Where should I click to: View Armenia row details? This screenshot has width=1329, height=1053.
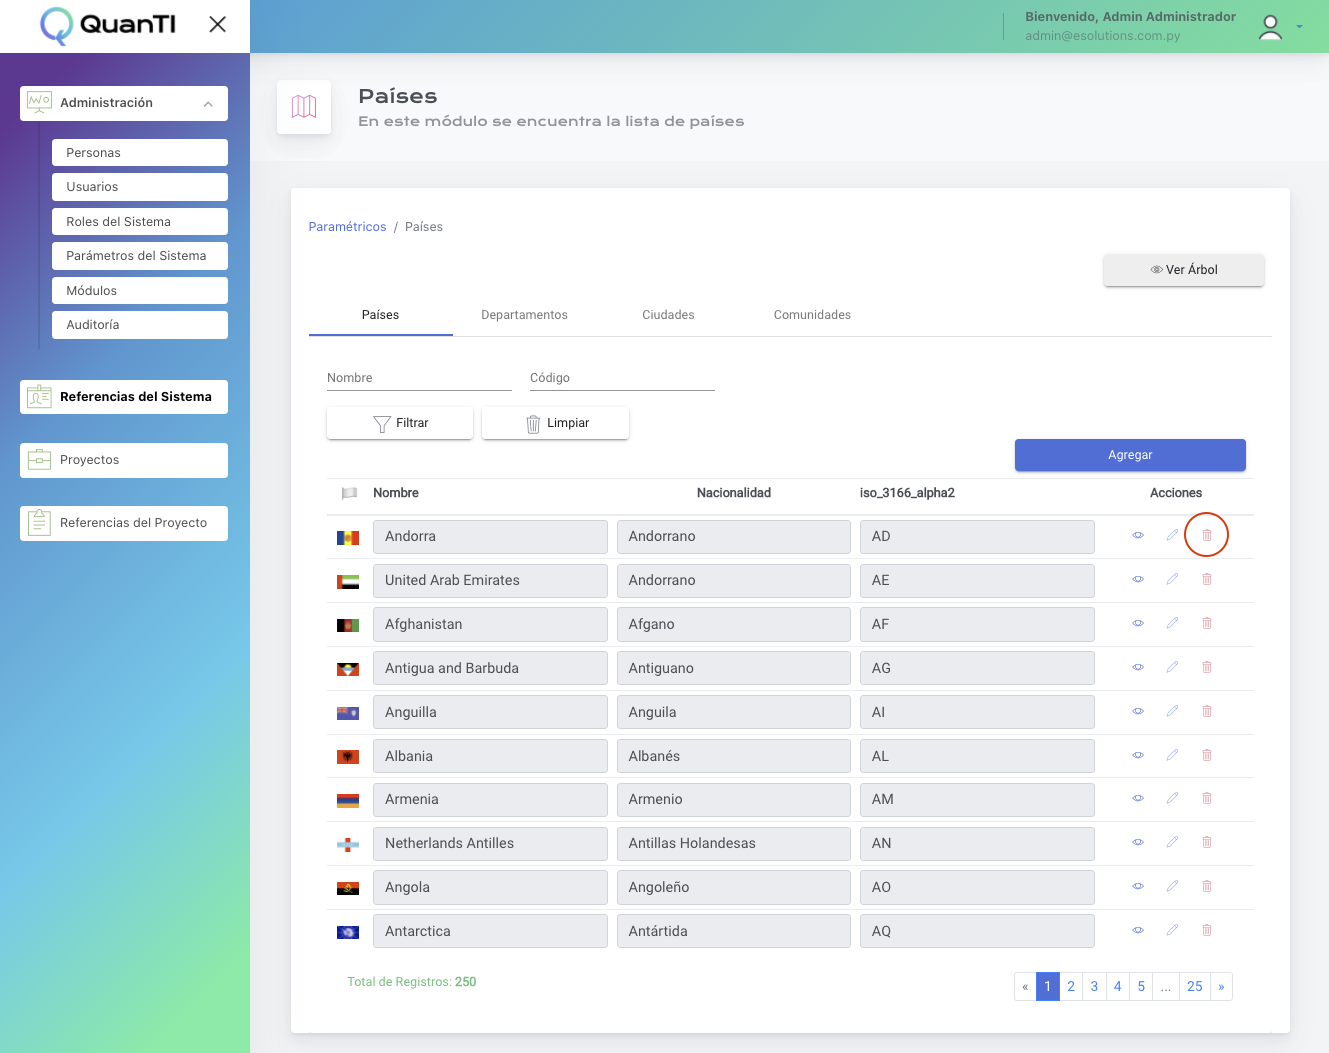point(1138,799)
